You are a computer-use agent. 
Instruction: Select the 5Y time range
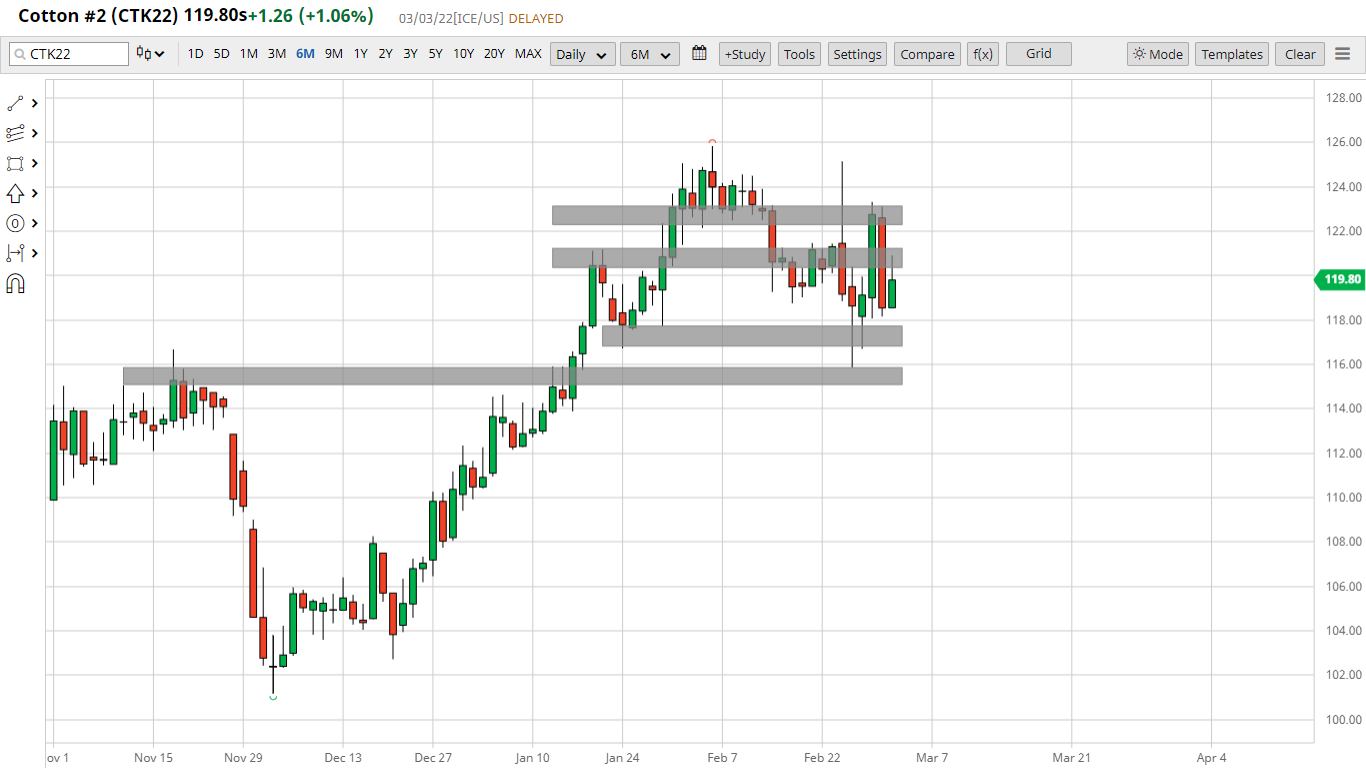(x=436, y=54)
